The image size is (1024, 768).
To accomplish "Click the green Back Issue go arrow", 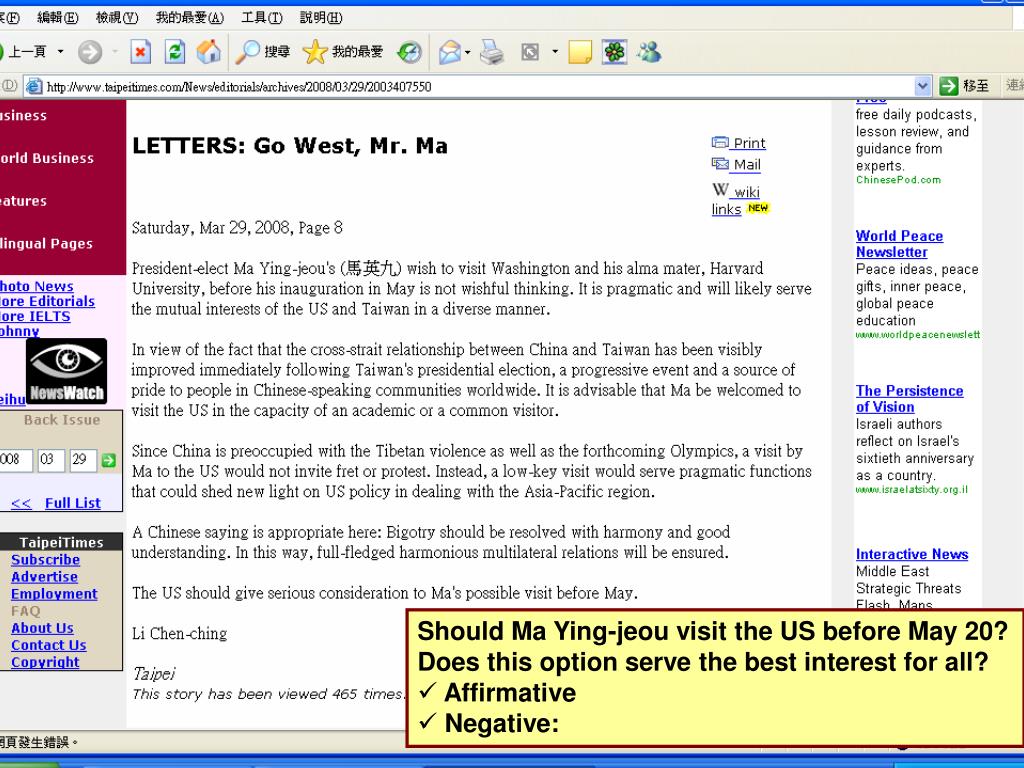I will point(108,460).
